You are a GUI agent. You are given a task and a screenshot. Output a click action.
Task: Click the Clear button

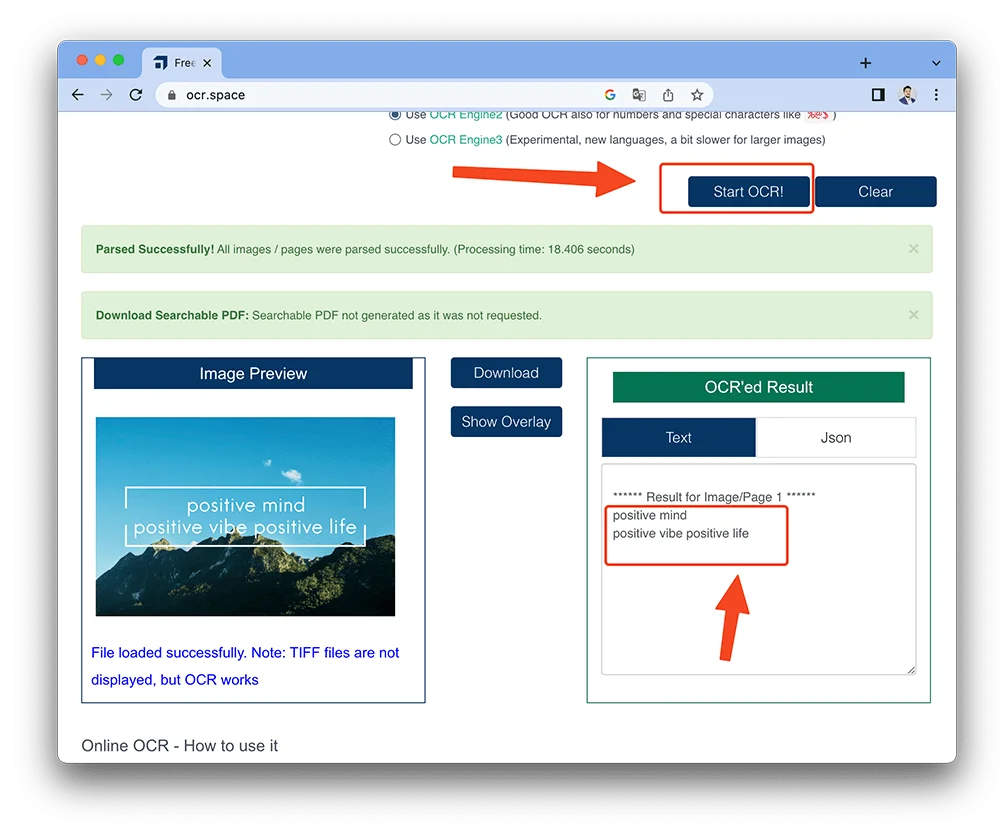tap(875, 191)
